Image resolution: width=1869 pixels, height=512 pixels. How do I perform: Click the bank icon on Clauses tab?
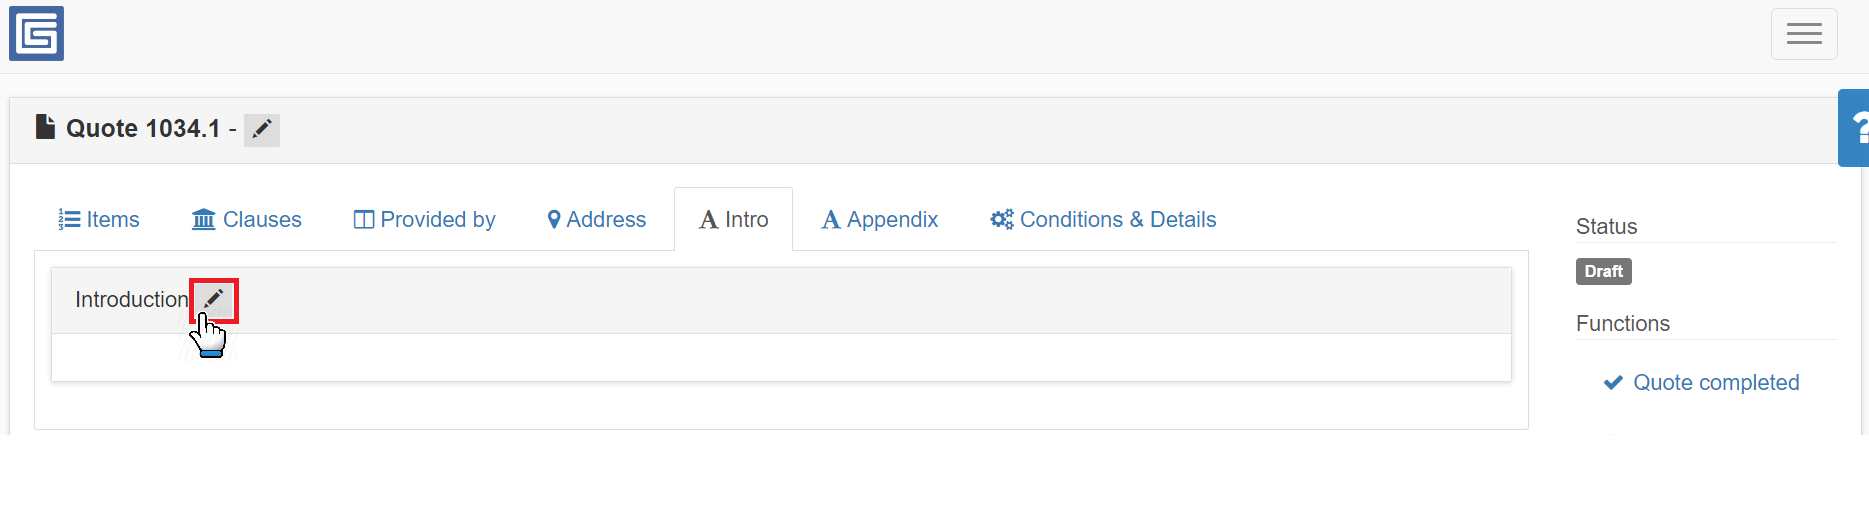click(x=203, y=219)
